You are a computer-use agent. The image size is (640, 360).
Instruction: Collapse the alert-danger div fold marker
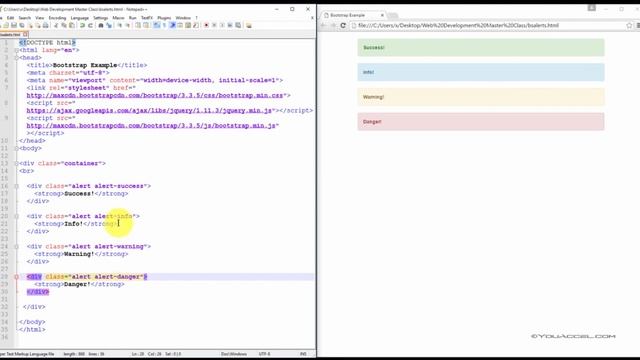(x=17, y=277)
